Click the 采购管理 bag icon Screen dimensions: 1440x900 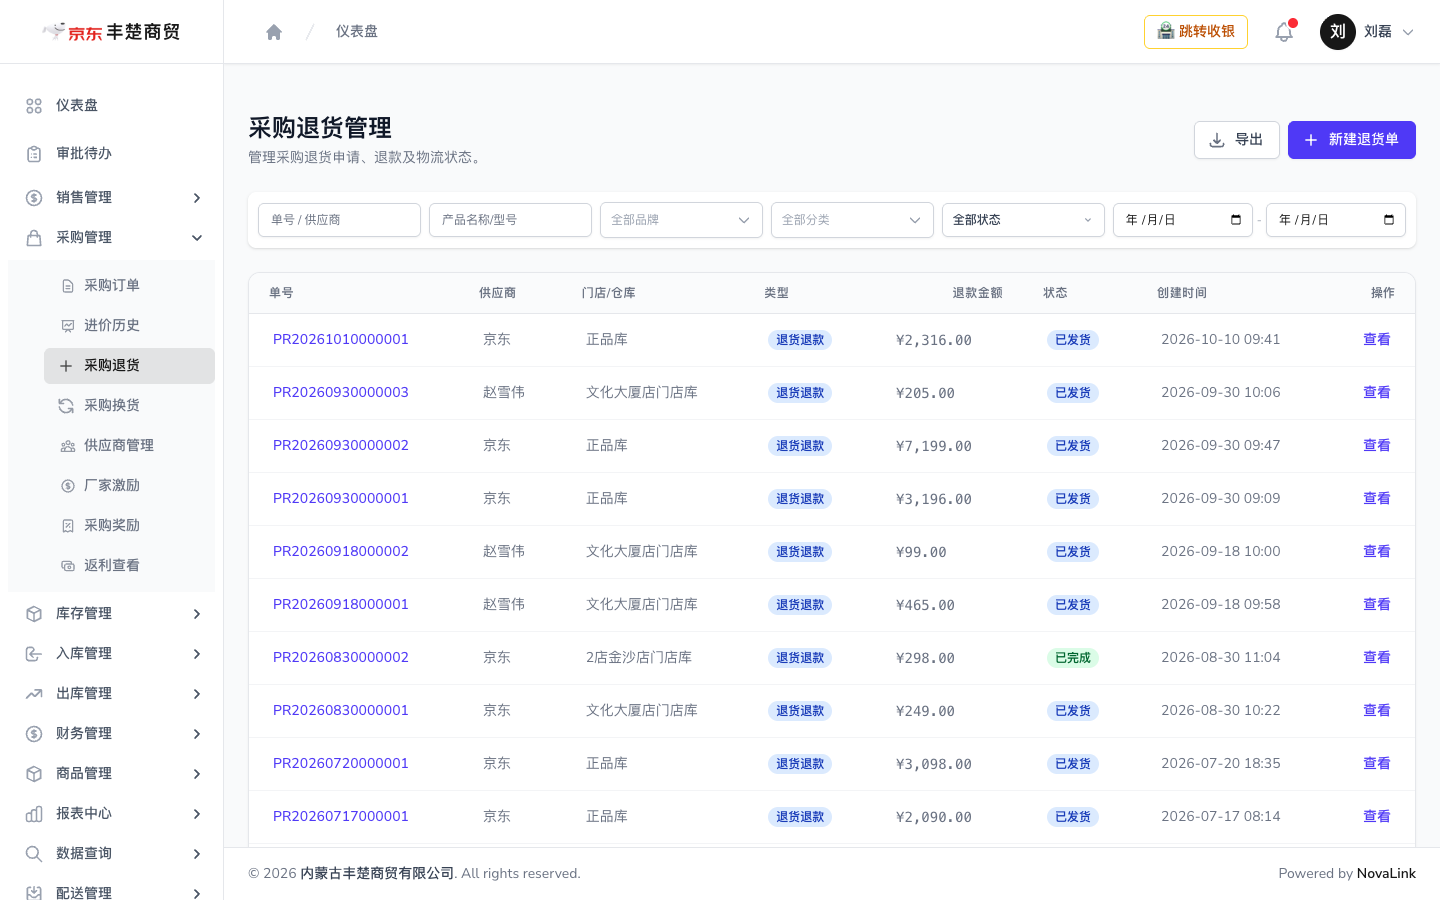pyautogui.click(x=34, y=238)
